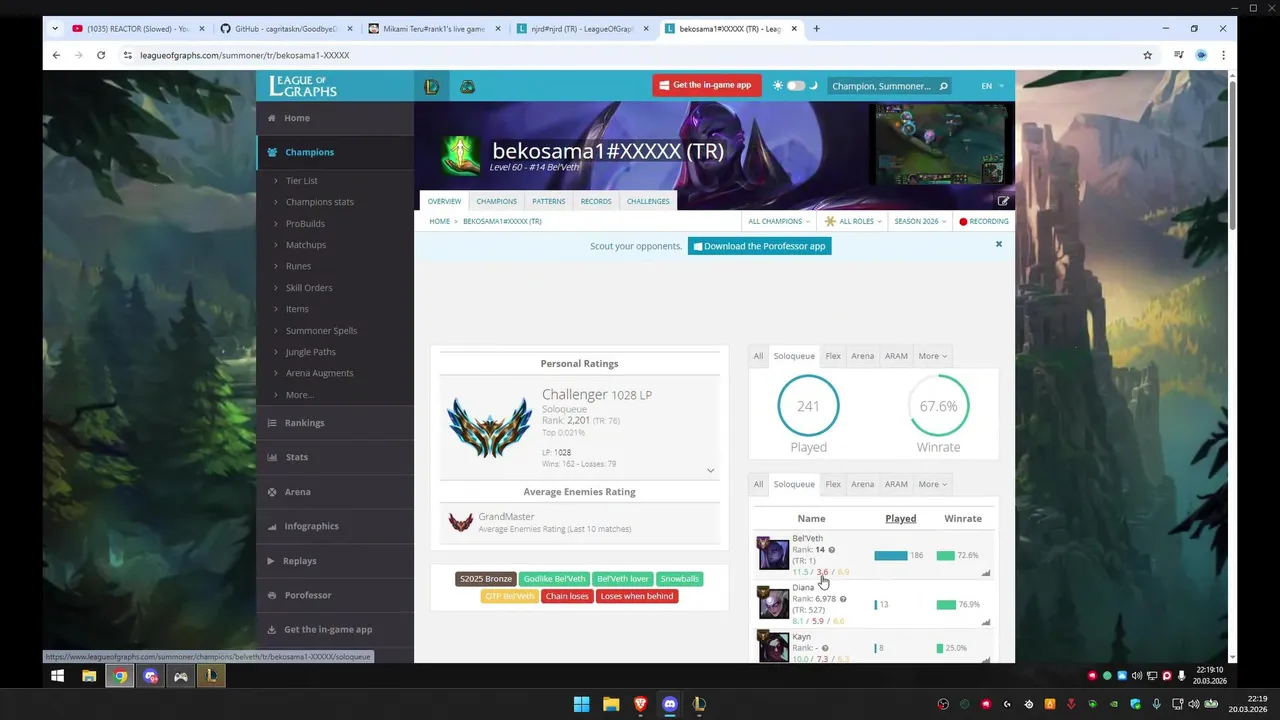Viewport: 1280px width, 720px height.
Task: Open the browser three-dot menu
Action: [1223, 55]
